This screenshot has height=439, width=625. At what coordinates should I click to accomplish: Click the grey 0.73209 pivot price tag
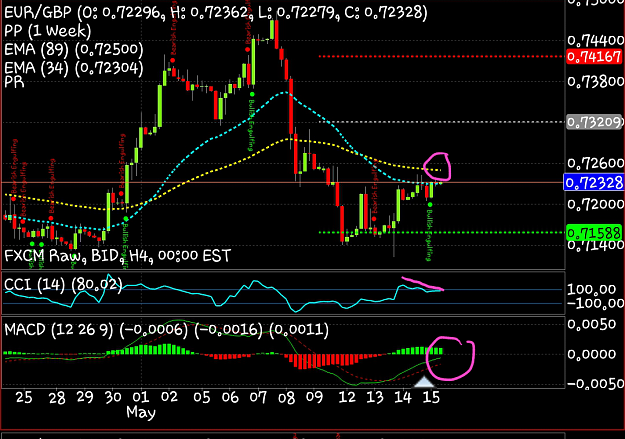594,122
